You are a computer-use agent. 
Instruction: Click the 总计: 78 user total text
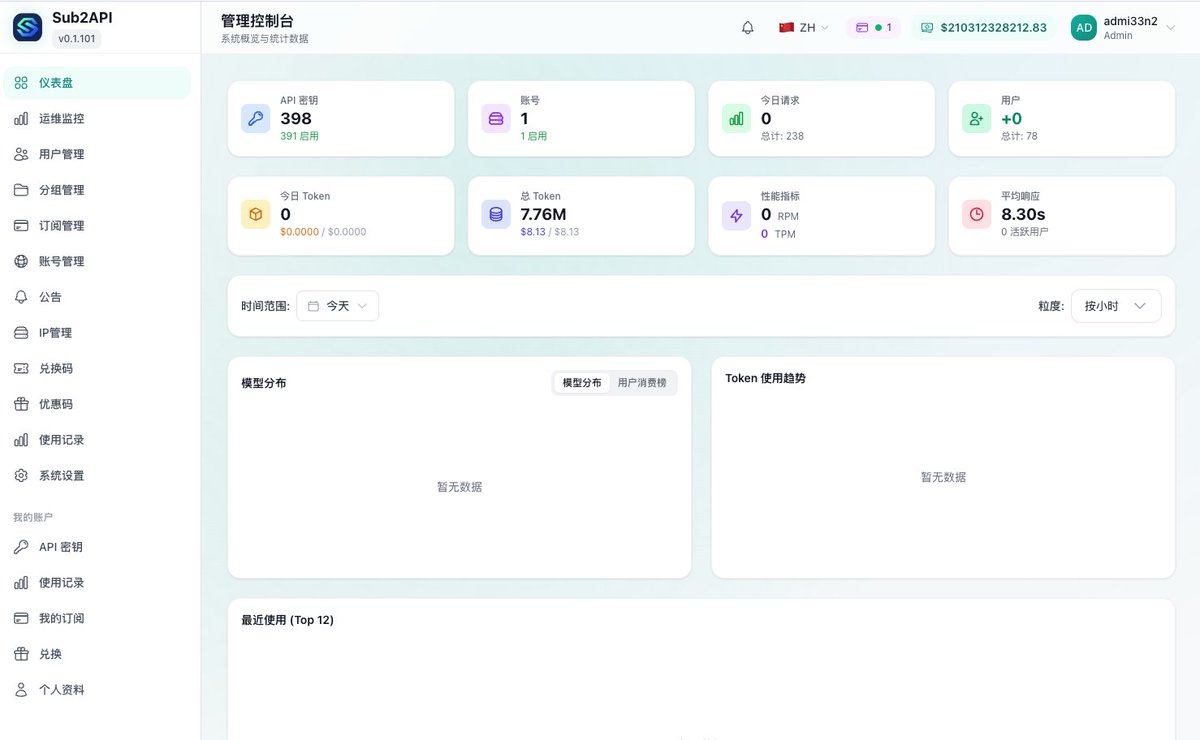tap(1019, 136)
